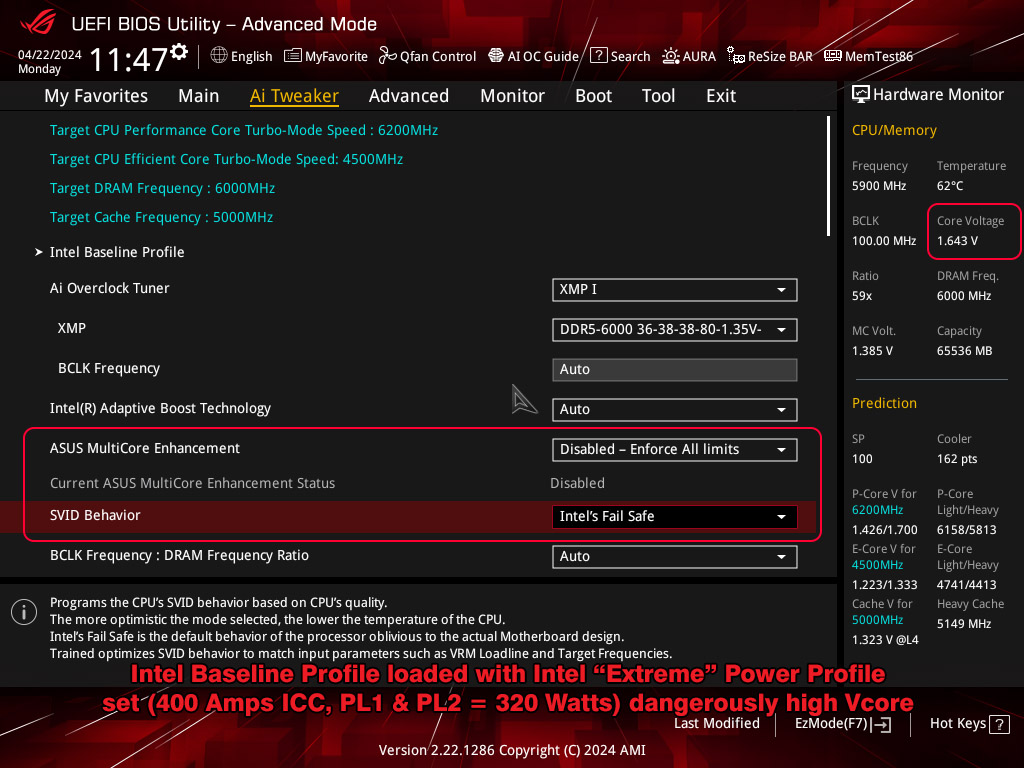This screenshot has height=768, width=1024.
Task: Switch to Tool tab
Action: point(658,96)
